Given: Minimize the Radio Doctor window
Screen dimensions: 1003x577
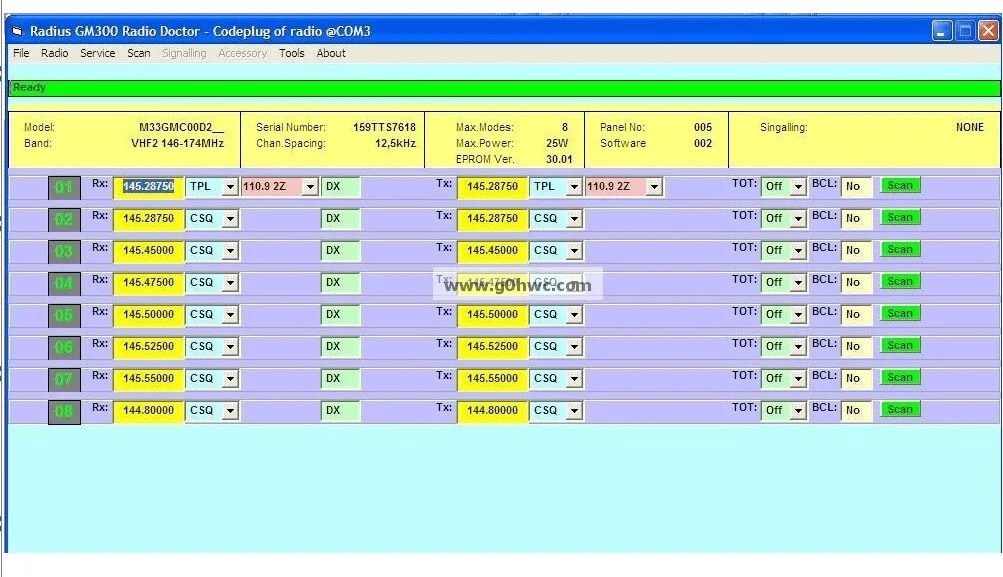Looking at the screenshot, I should pyautogui.click(x=942, y=31).
